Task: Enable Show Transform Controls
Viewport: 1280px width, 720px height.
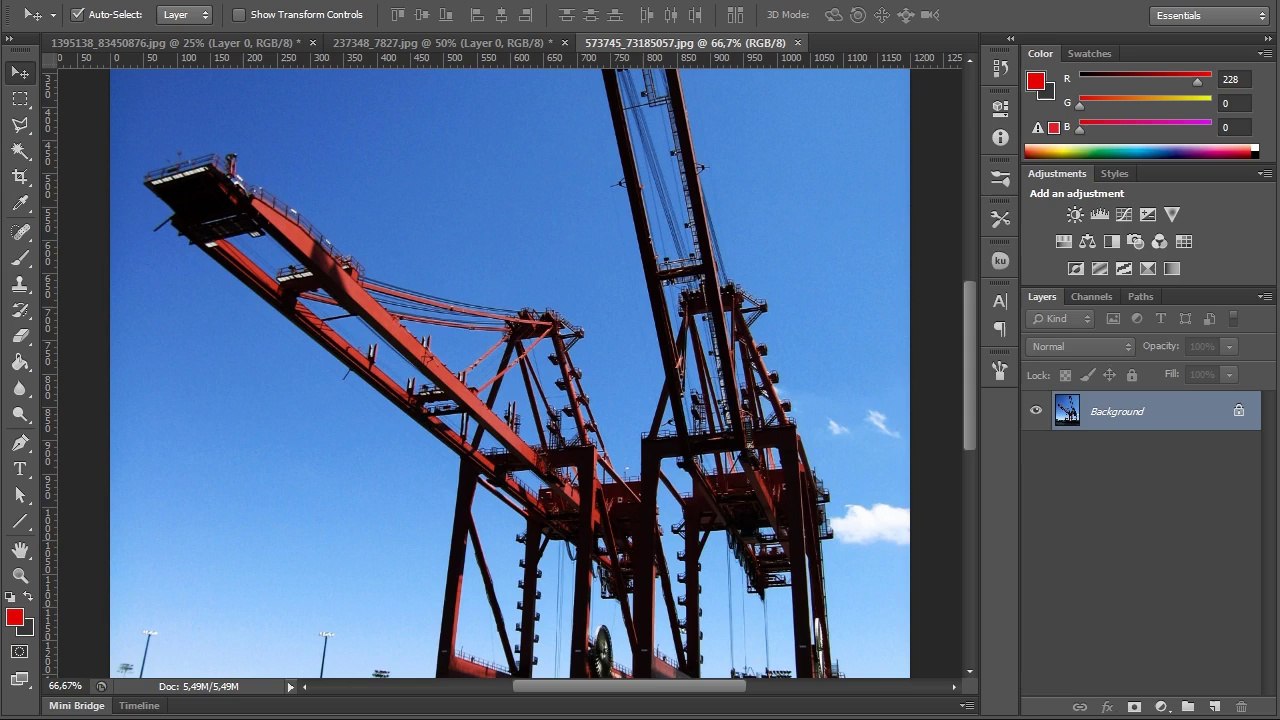Action: pos(239,15)
